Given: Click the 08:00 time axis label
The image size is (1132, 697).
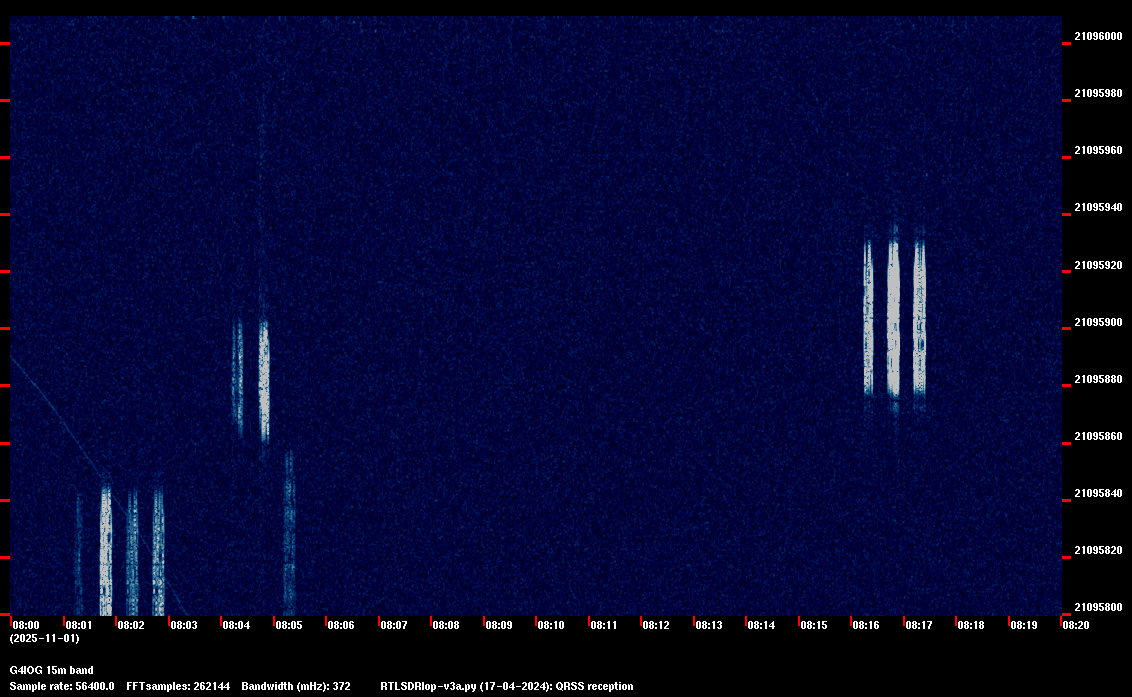Looking at the screenshot, I should (27, 625).
